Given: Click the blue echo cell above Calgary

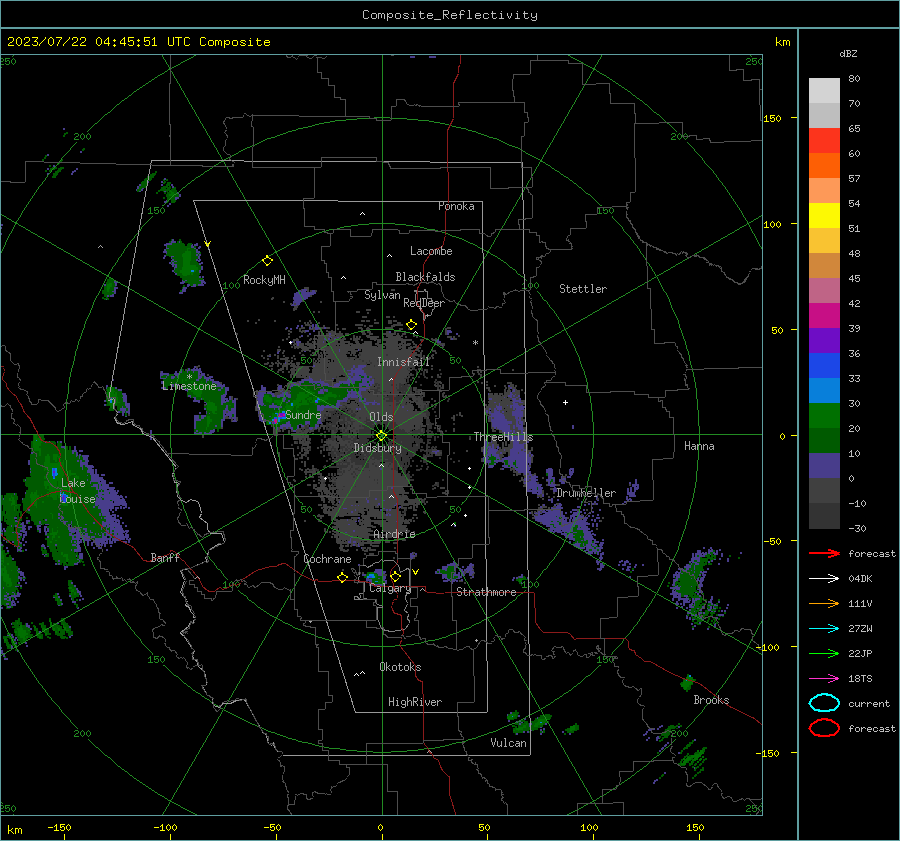Looking at the screenshot, I should tap(373, 575).
